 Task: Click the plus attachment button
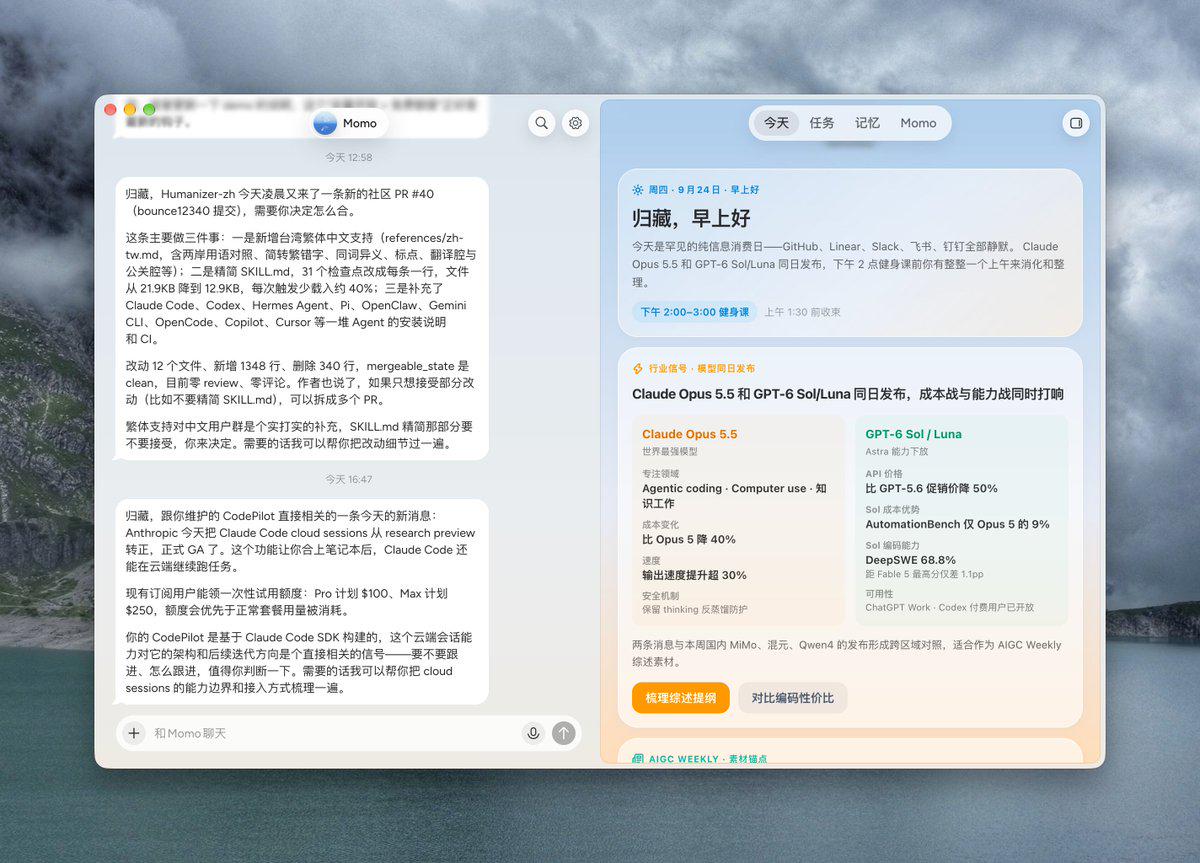click(x=133, y=733)
